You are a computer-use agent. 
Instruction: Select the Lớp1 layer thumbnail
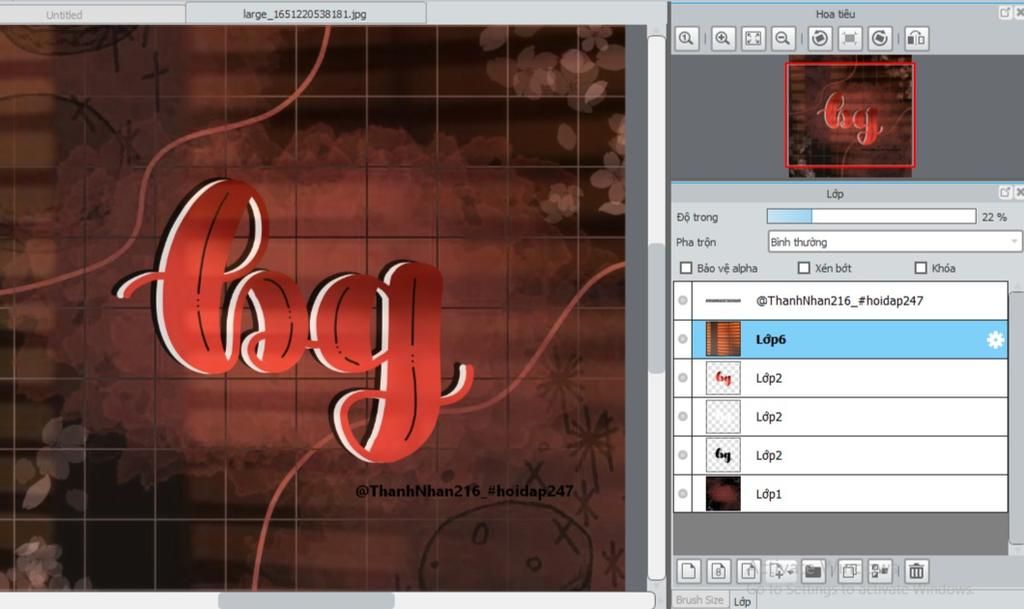(x=723, y=493)
